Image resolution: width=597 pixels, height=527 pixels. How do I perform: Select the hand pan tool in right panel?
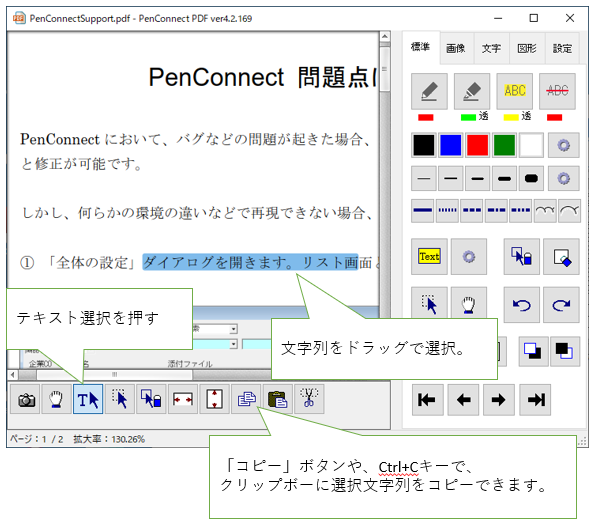click(469, 303)
